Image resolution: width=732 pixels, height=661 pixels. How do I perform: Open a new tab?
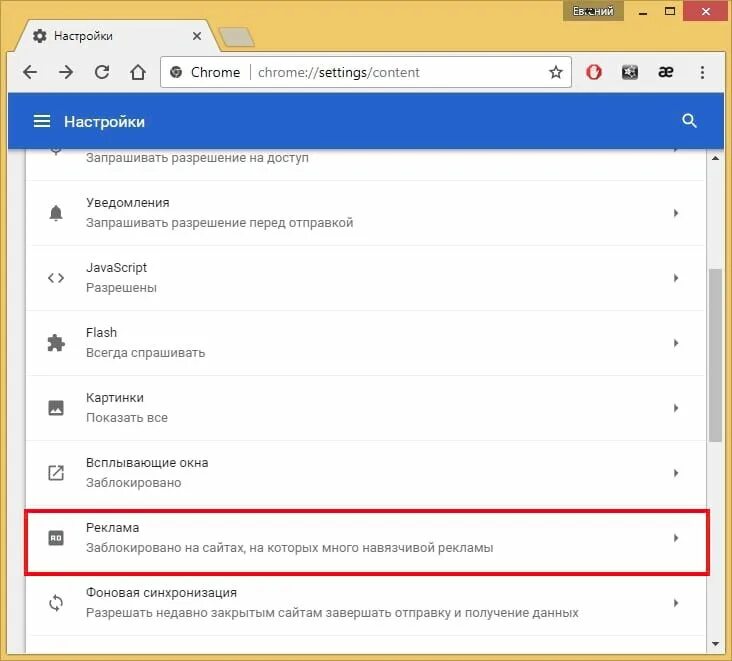pyautogui.click(x=237, y=37)
